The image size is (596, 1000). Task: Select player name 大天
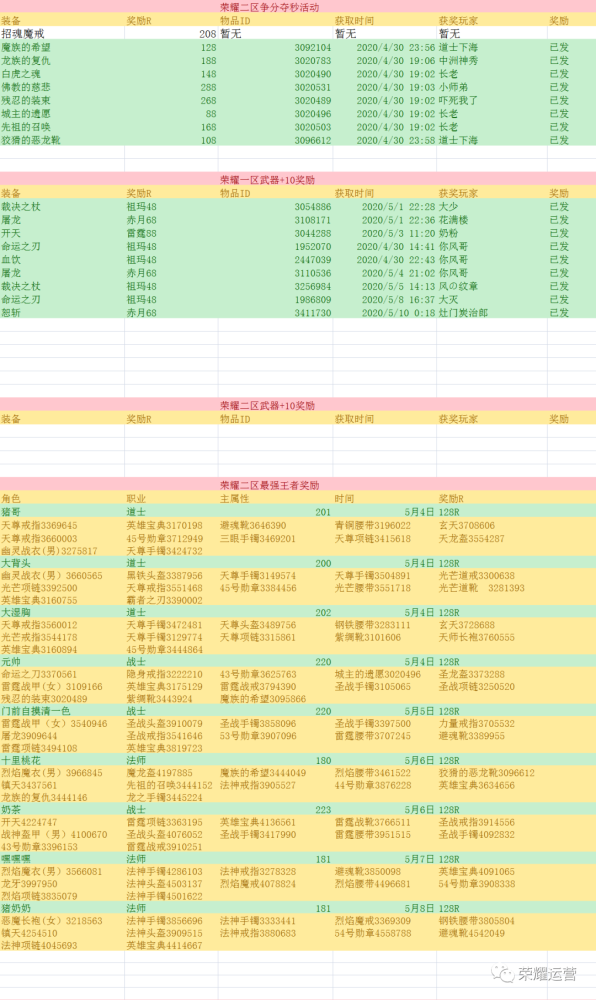click(x=448, y=299)
